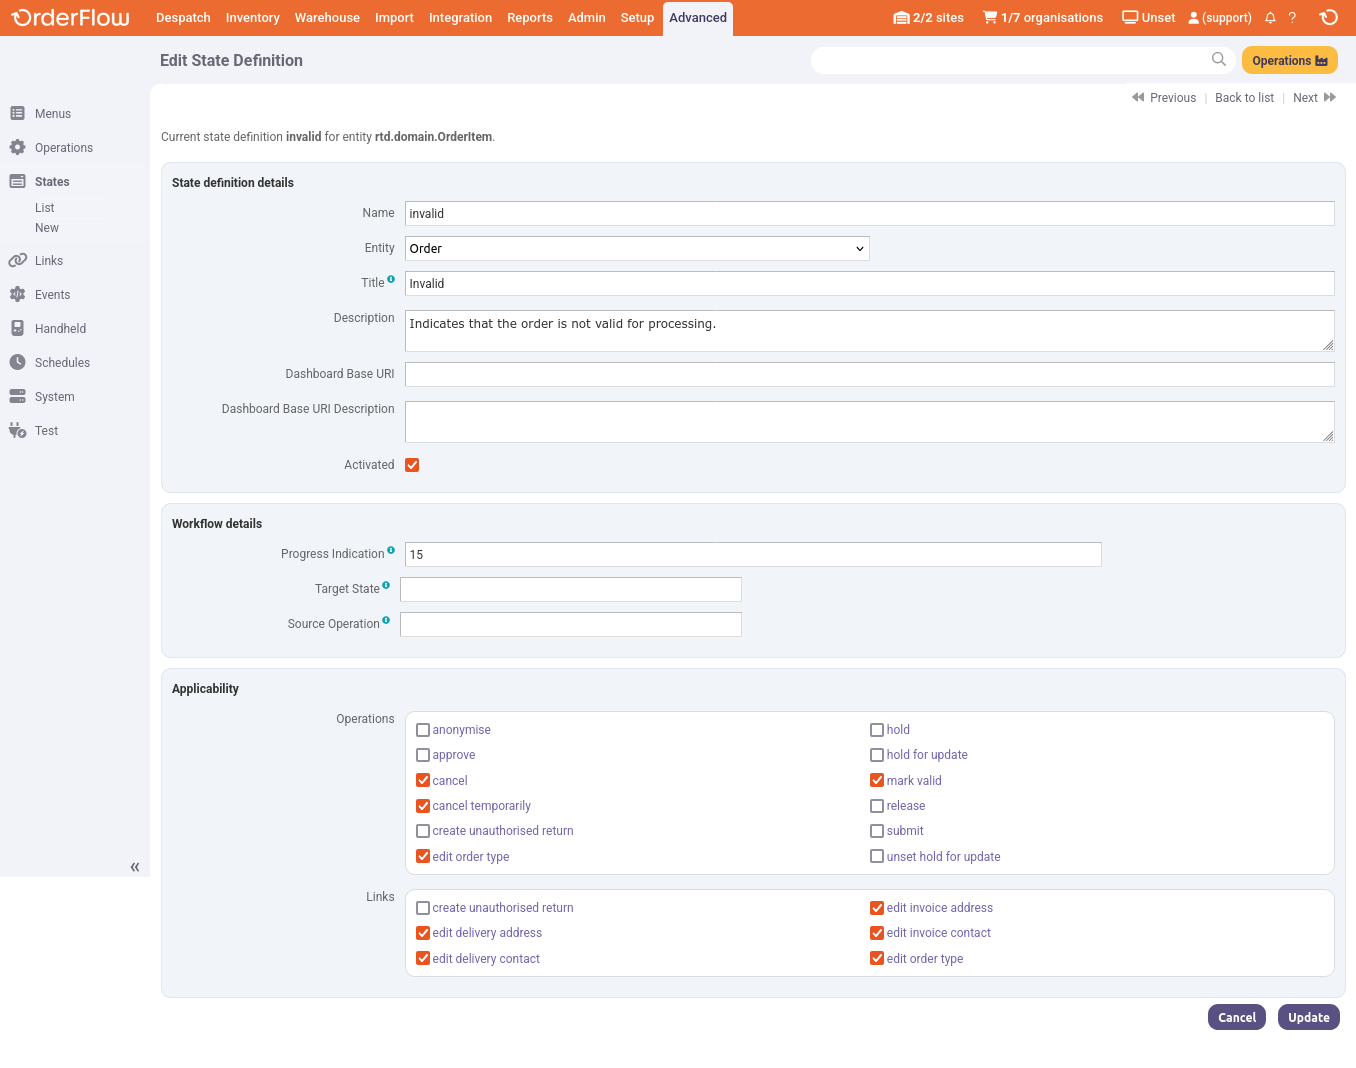Open the 1/7 organisations selector
Screen dimensions: 1356x1068
click(1042, 18)
